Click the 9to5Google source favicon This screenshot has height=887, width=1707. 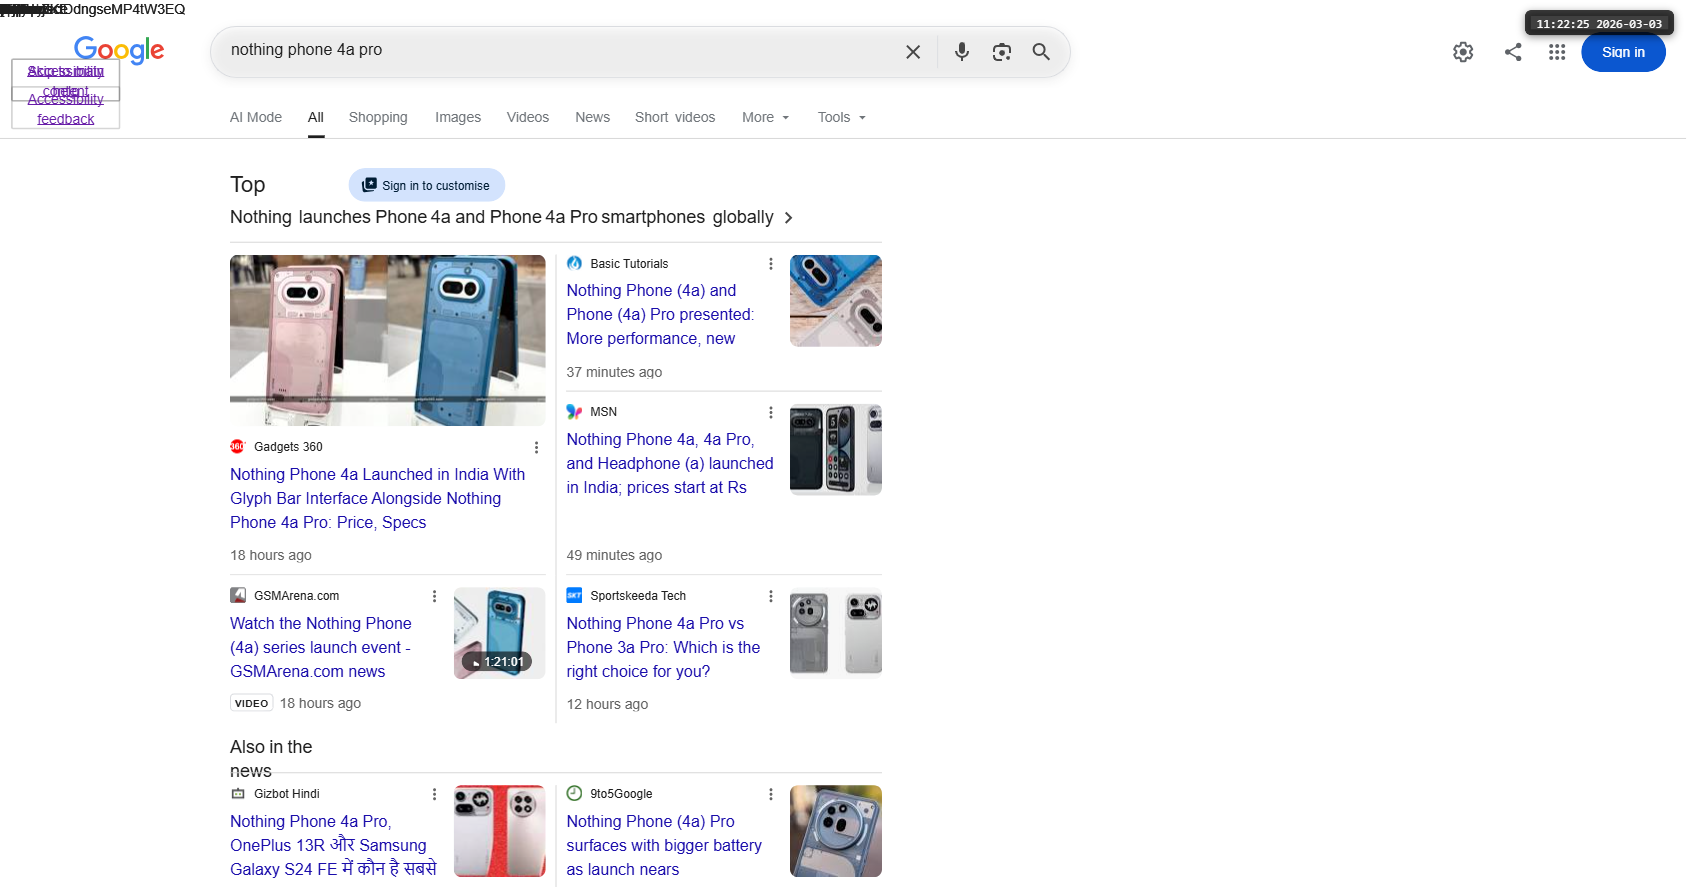point(574,794)
